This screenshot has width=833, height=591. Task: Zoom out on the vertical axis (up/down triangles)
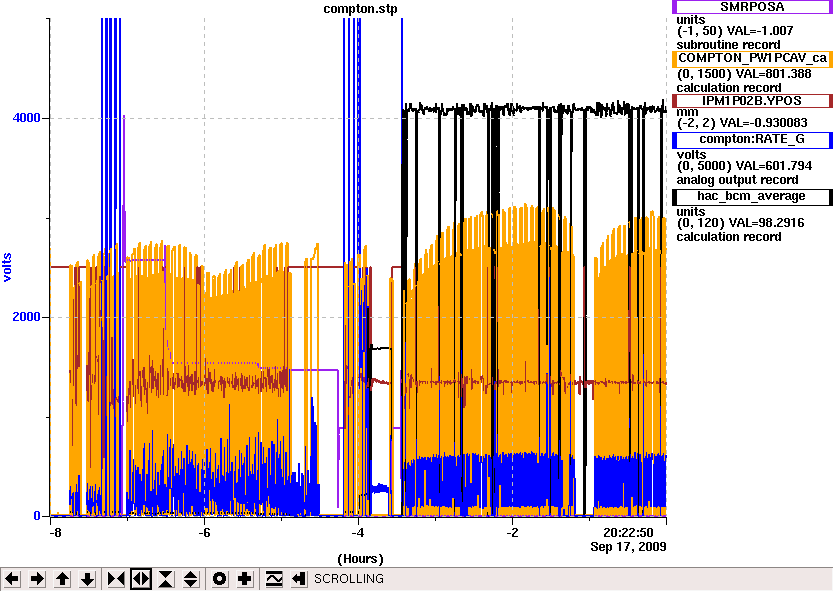click(x=191, y=579)
